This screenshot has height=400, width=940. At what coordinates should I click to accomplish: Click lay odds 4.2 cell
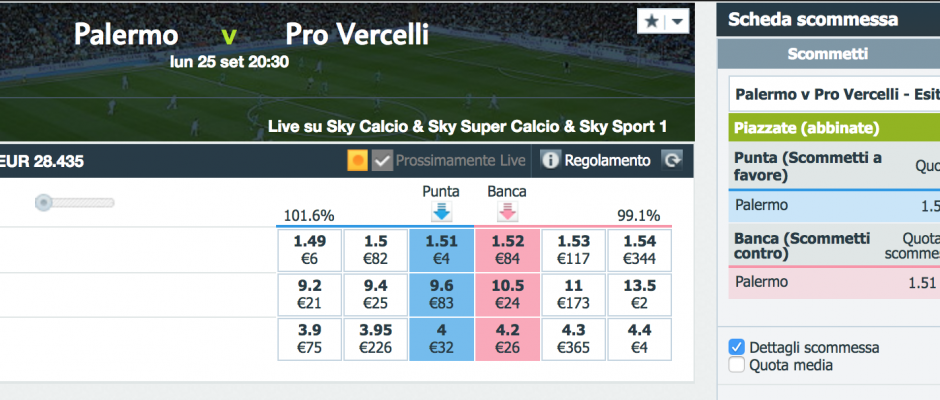pos(507,339)
